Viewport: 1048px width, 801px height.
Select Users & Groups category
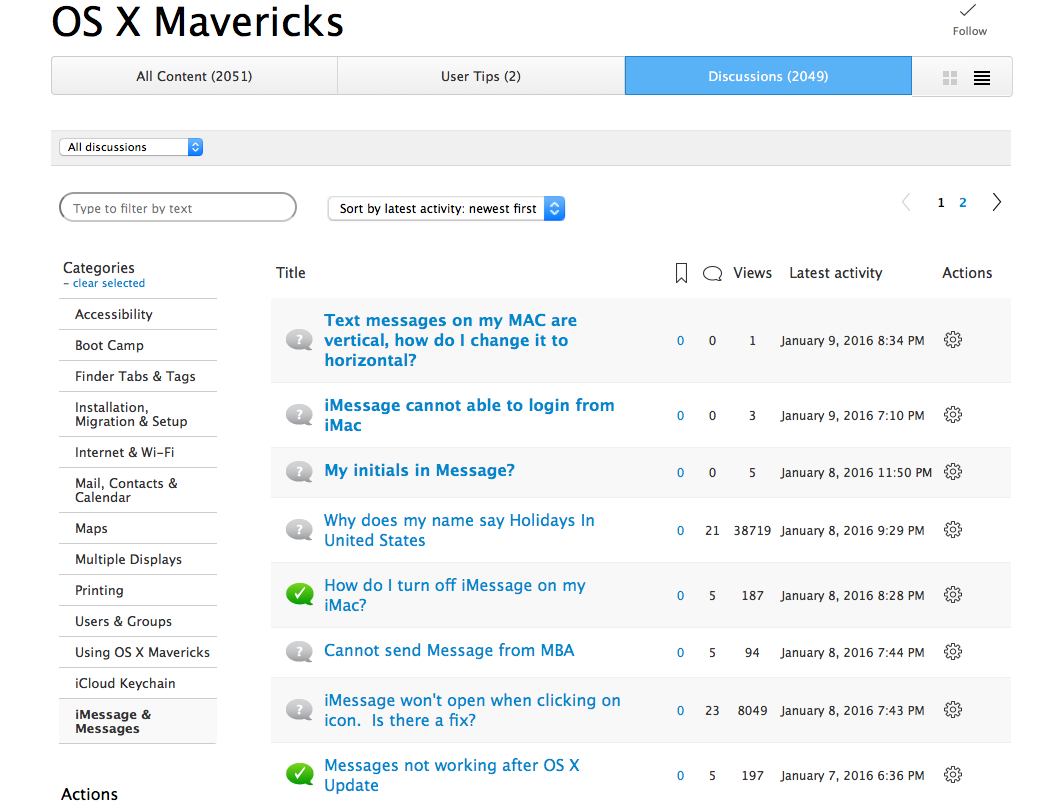click(x=138, y=621)
